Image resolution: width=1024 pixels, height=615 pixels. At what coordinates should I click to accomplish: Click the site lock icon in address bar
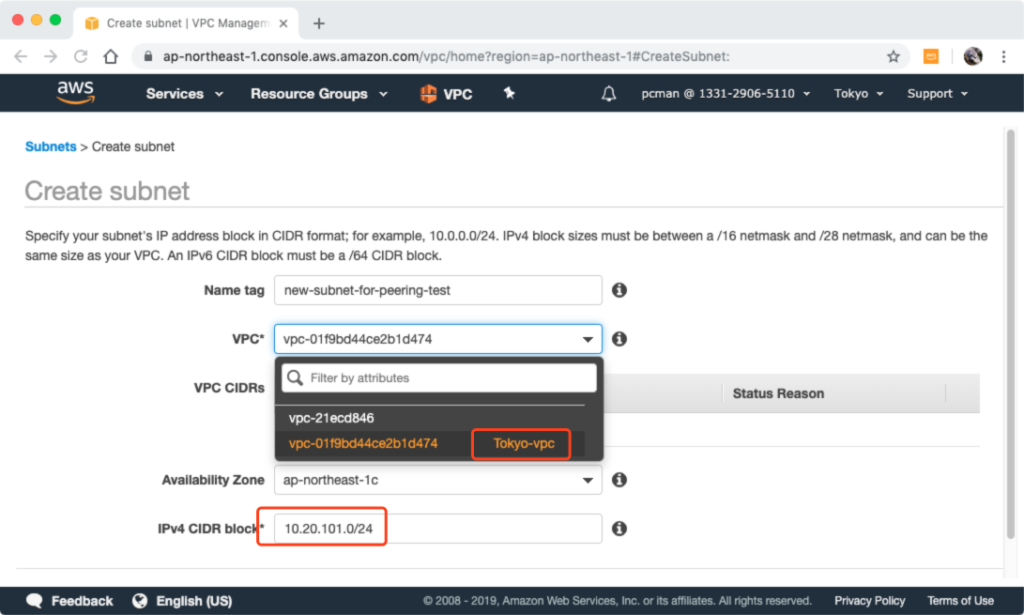click(148, 56)
